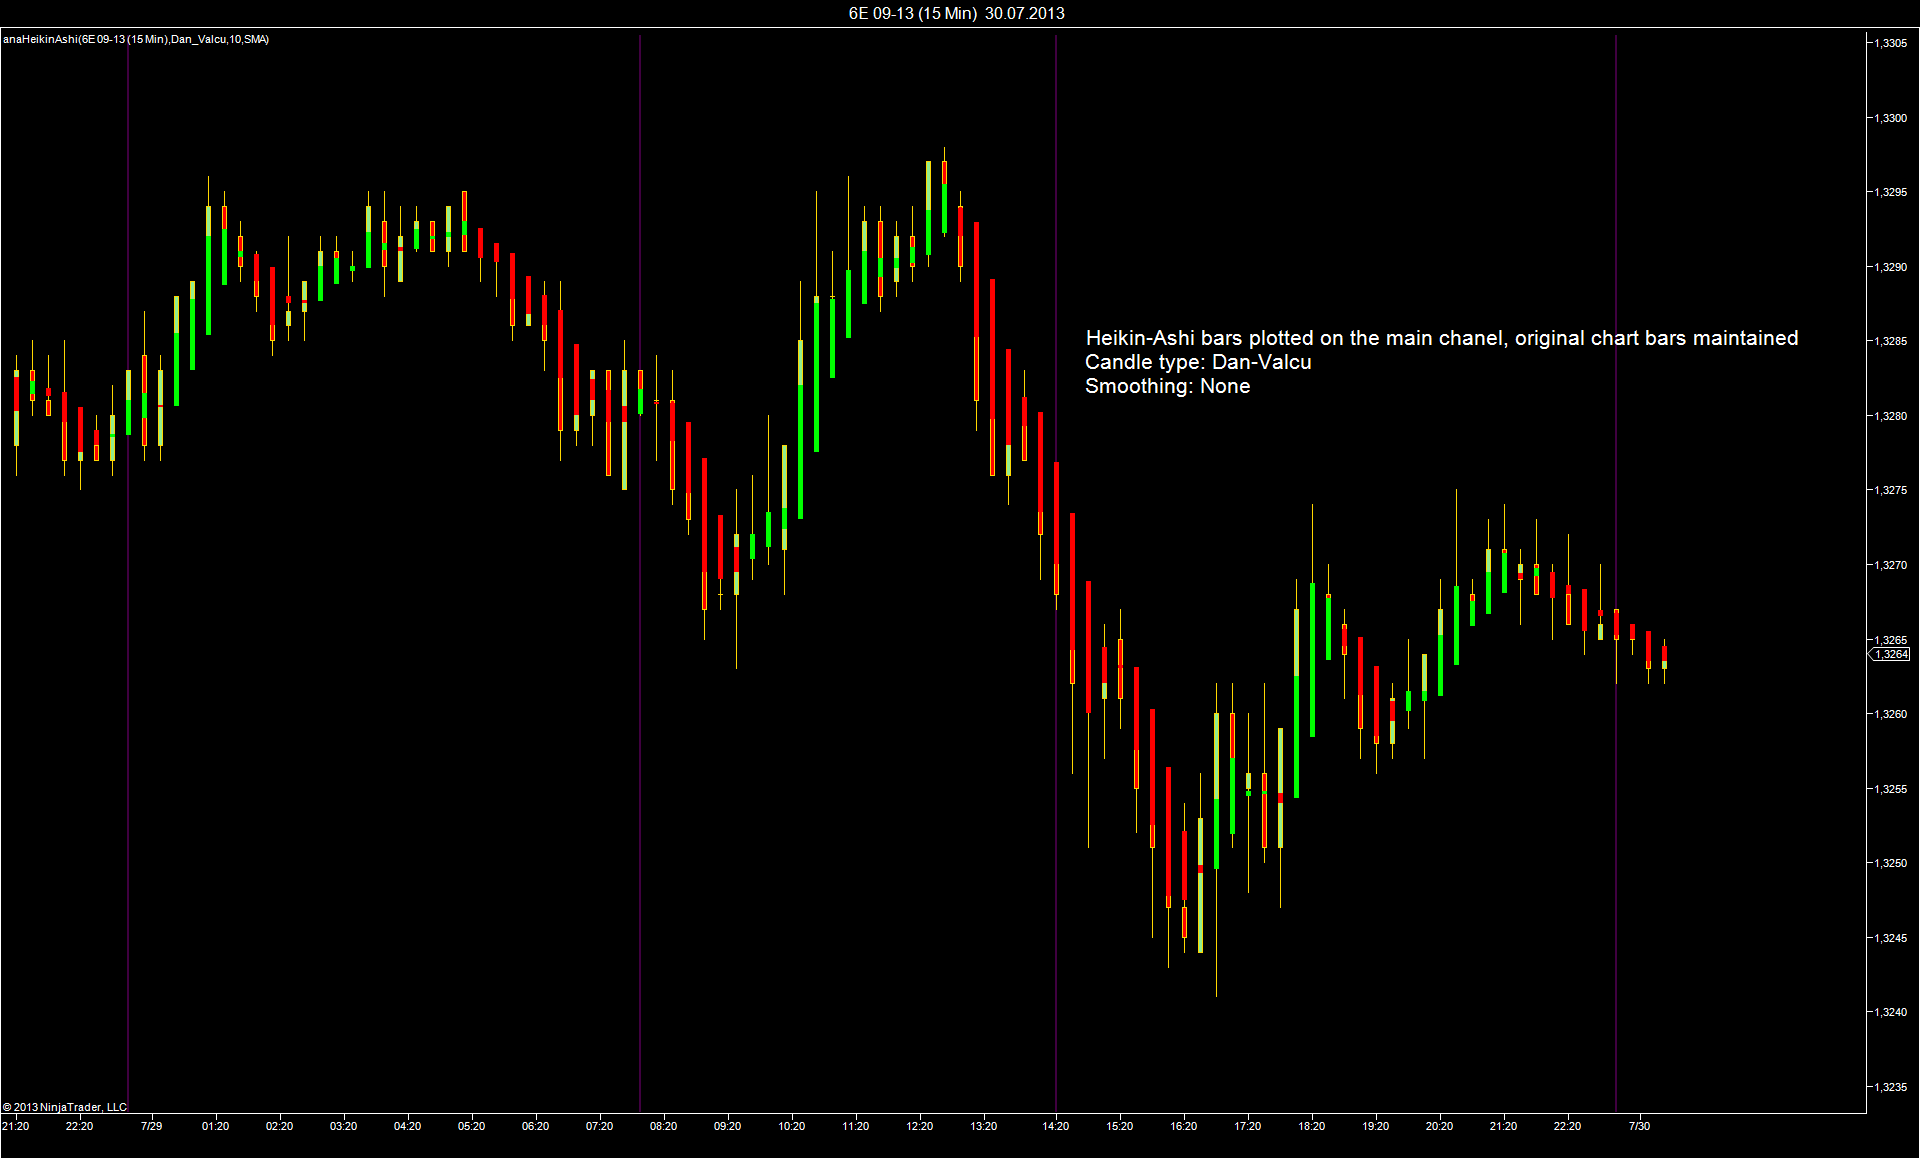
Task: Click the Heikin-Ashi annotation text line
Action: pyautogui.click(x=1441, y=338)
